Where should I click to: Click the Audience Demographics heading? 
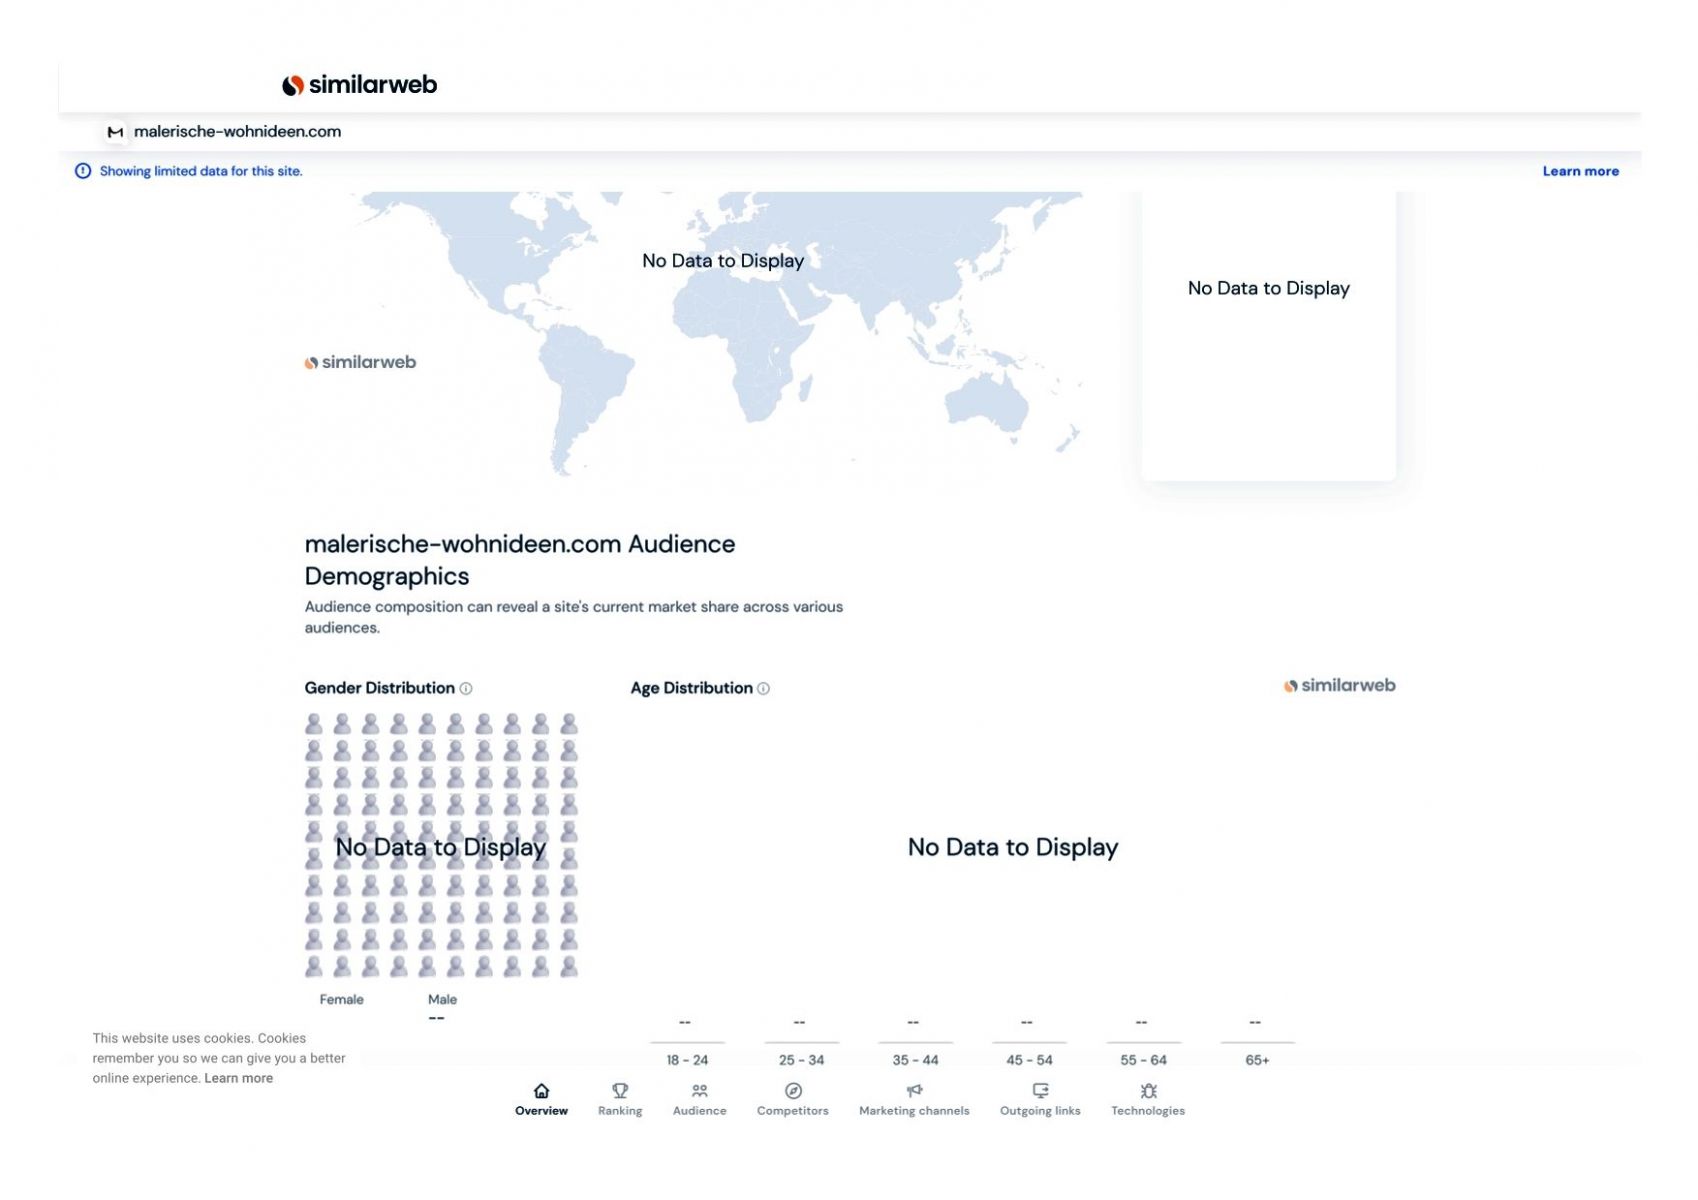pos(520,560)
